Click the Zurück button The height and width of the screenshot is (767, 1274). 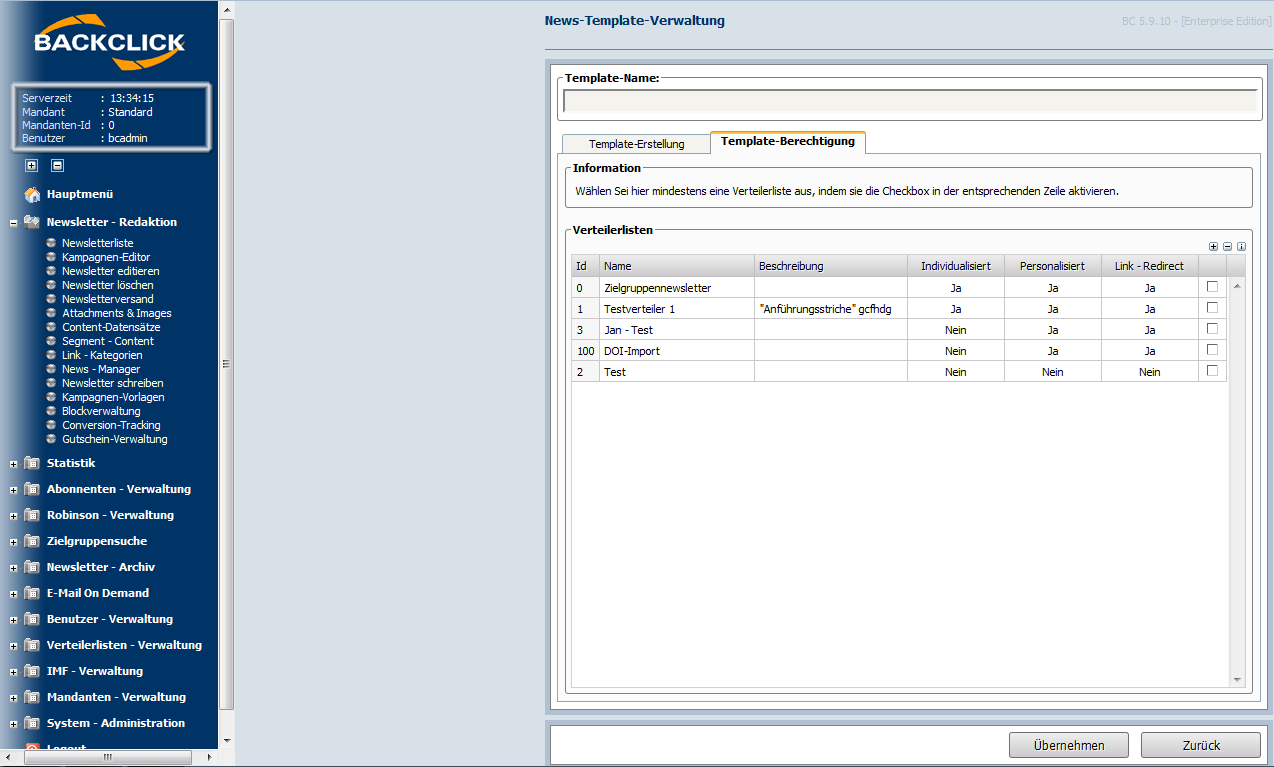click(x=1201, y=745)
